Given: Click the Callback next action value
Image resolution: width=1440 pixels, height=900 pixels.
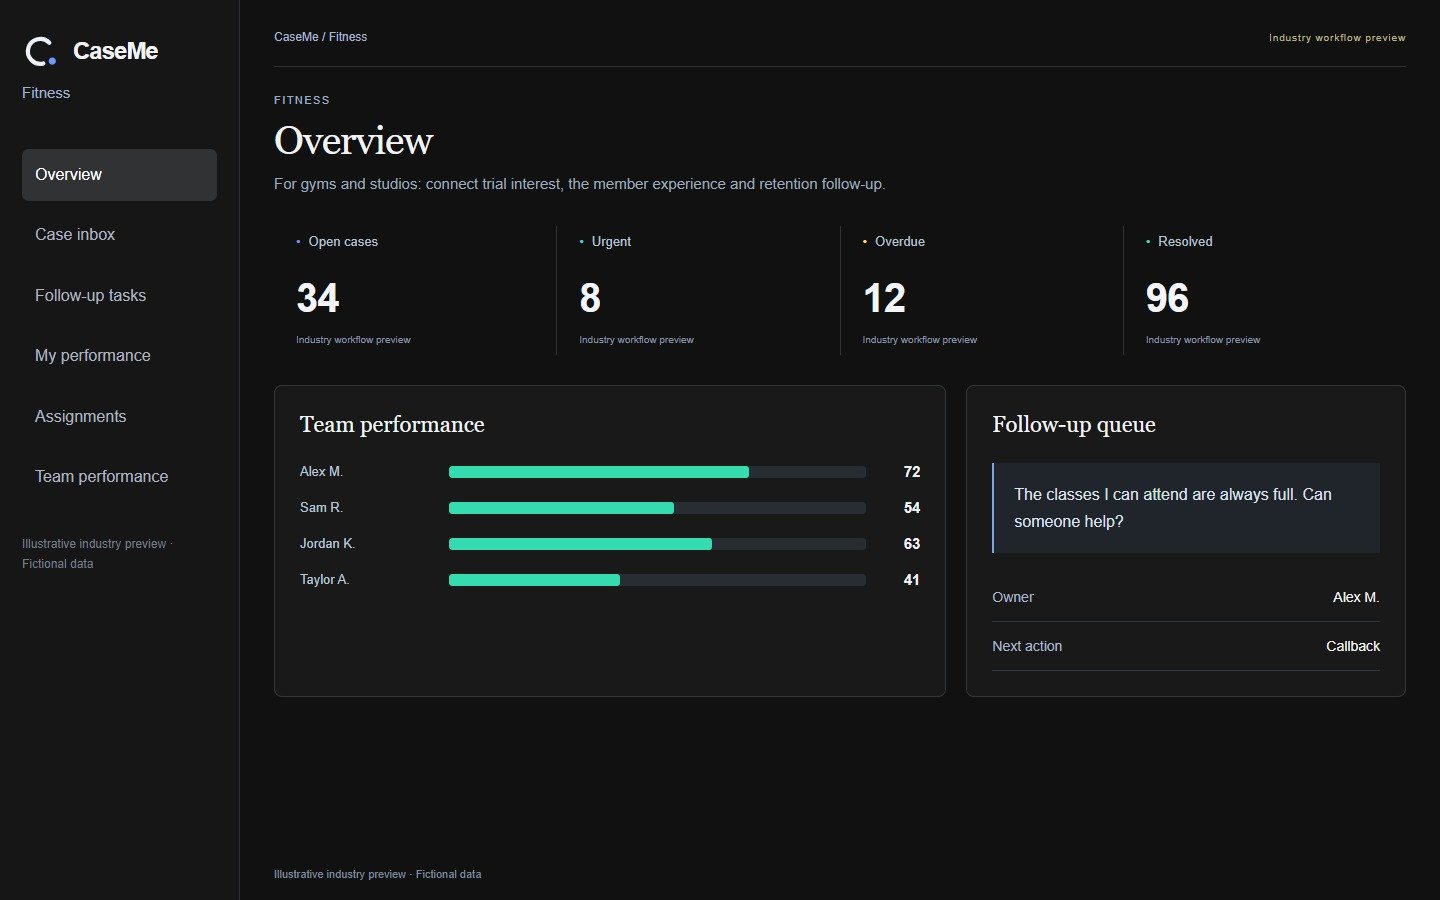Looking at the screenshot, I should point(1353,647).
